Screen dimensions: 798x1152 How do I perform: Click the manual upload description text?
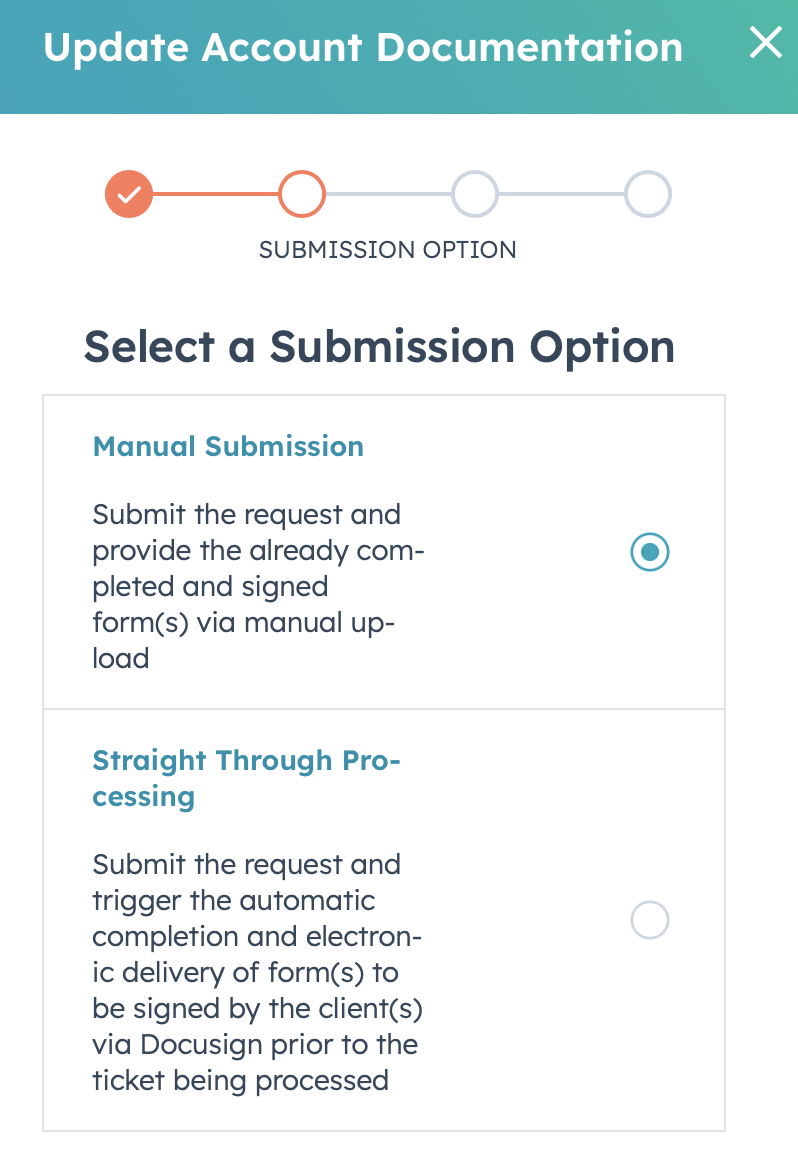(x=258, y=586)
